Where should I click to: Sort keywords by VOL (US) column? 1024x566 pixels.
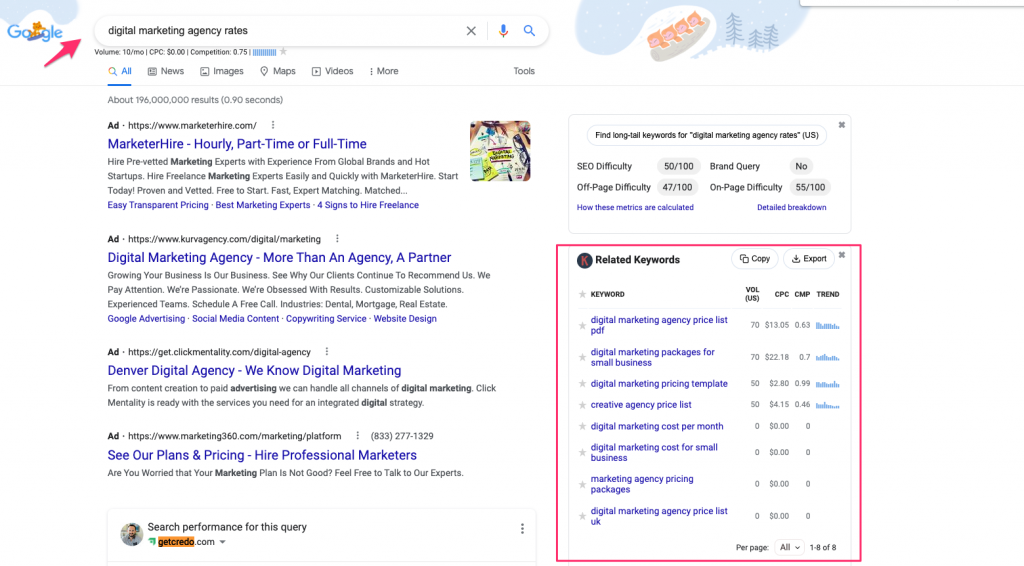752,294
